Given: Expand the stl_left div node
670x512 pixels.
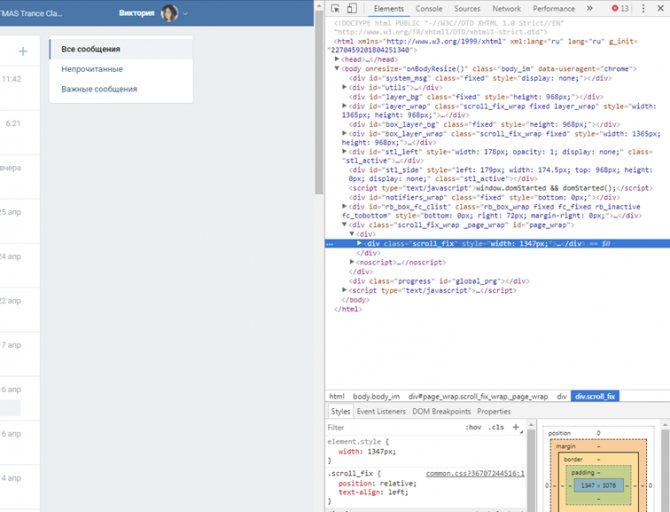Looking at the screenshot, I should pos(344,151).
